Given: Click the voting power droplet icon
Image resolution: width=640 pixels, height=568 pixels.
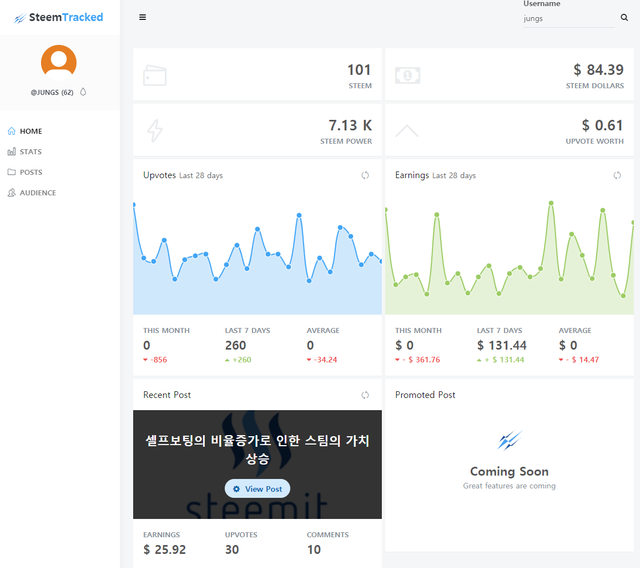Looking at the screenshot, I should point(83,92).
